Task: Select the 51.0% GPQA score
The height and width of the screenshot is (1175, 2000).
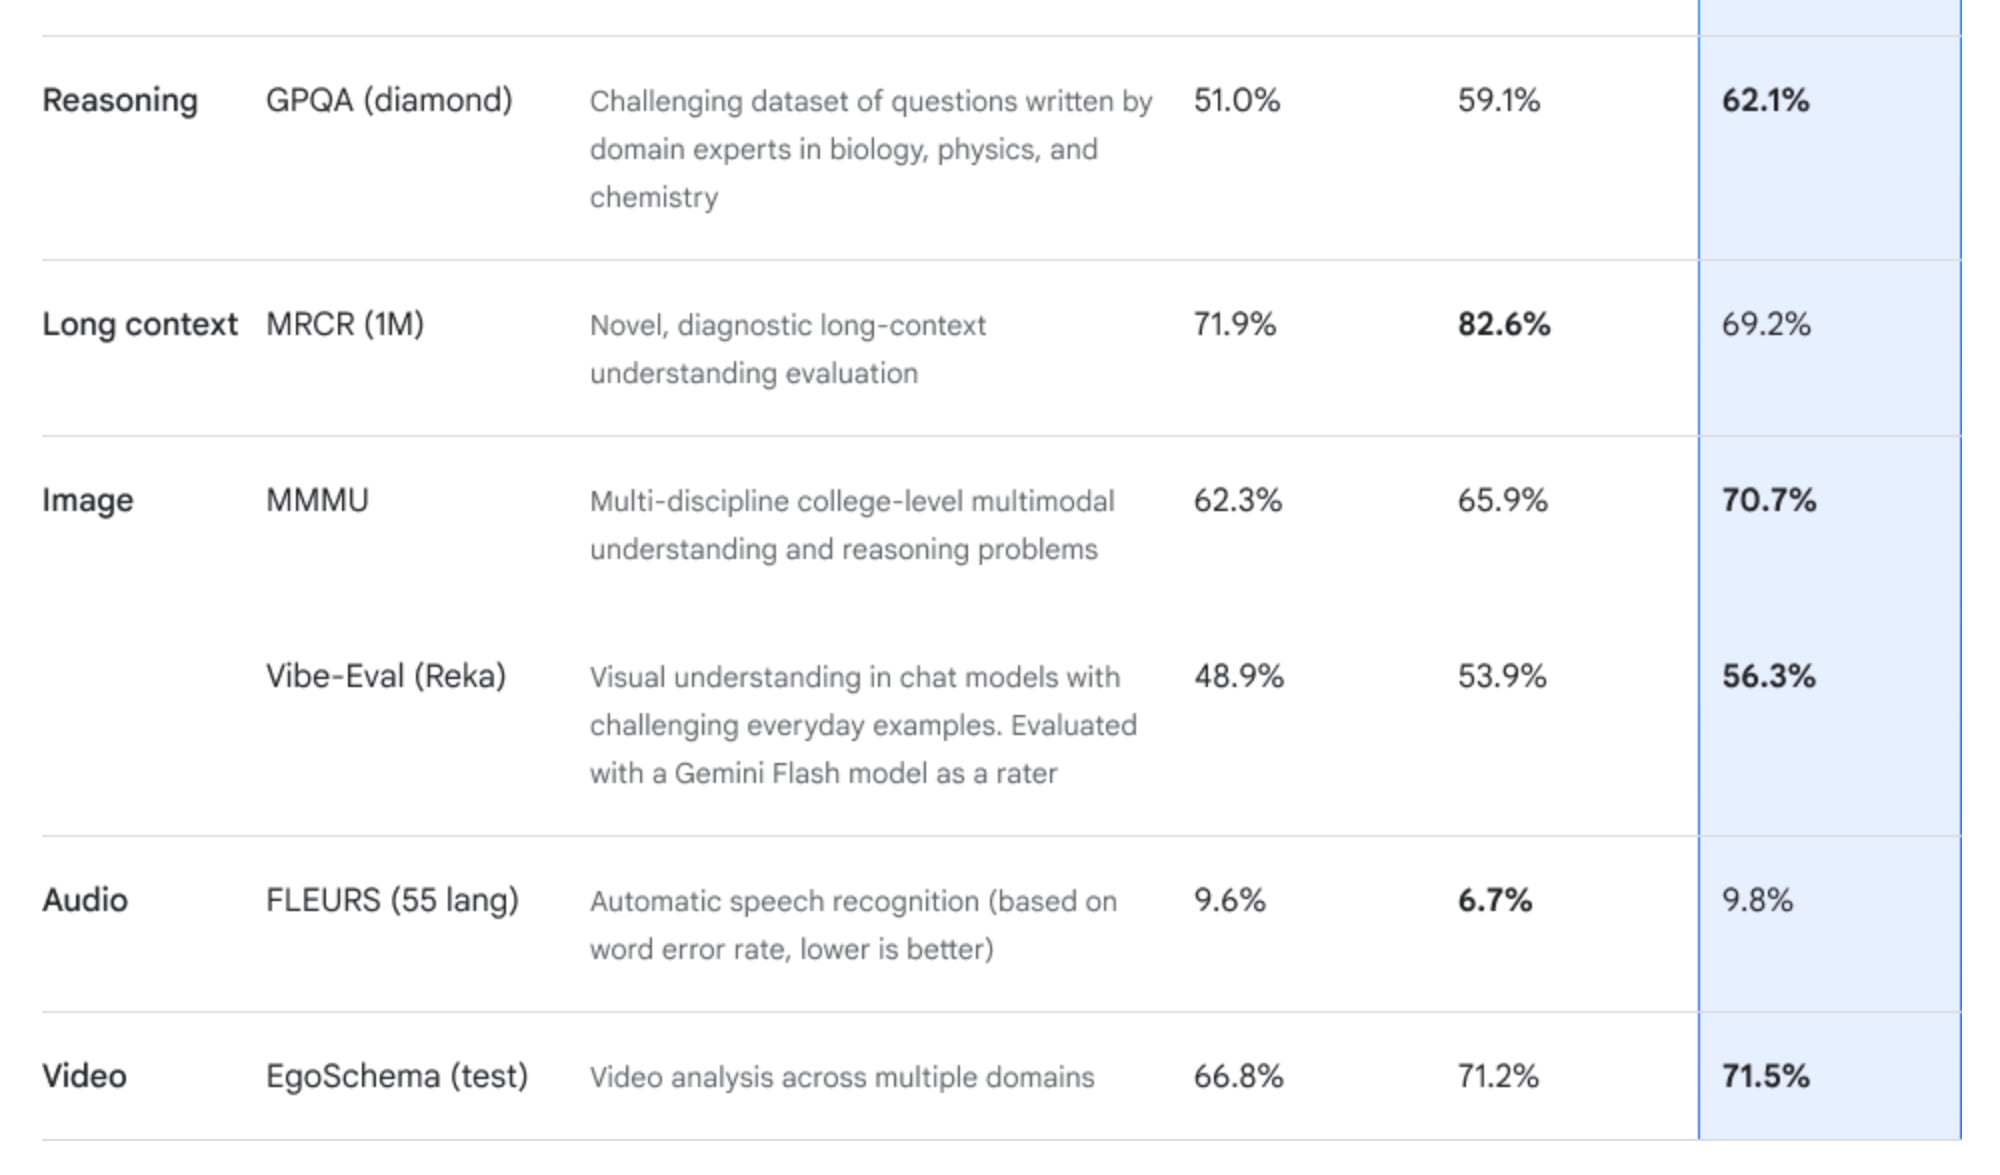Action: 1237,100
